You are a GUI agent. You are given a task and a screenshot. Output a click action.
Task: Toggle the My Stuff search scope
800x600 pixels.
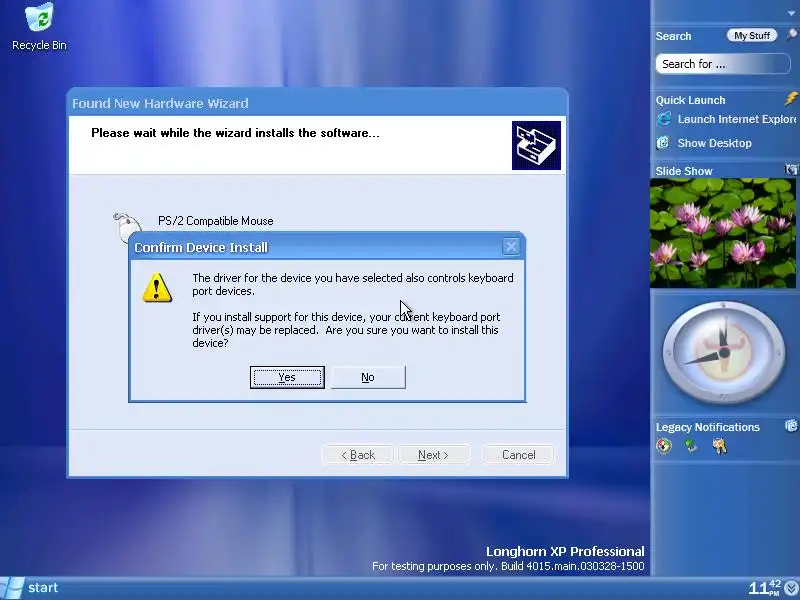click(752, 36)
